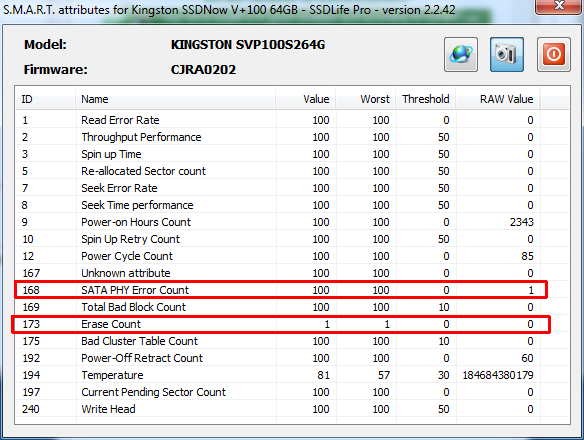Click the camera screenshot icon
The image size is (584, 440).
[507, 54]
